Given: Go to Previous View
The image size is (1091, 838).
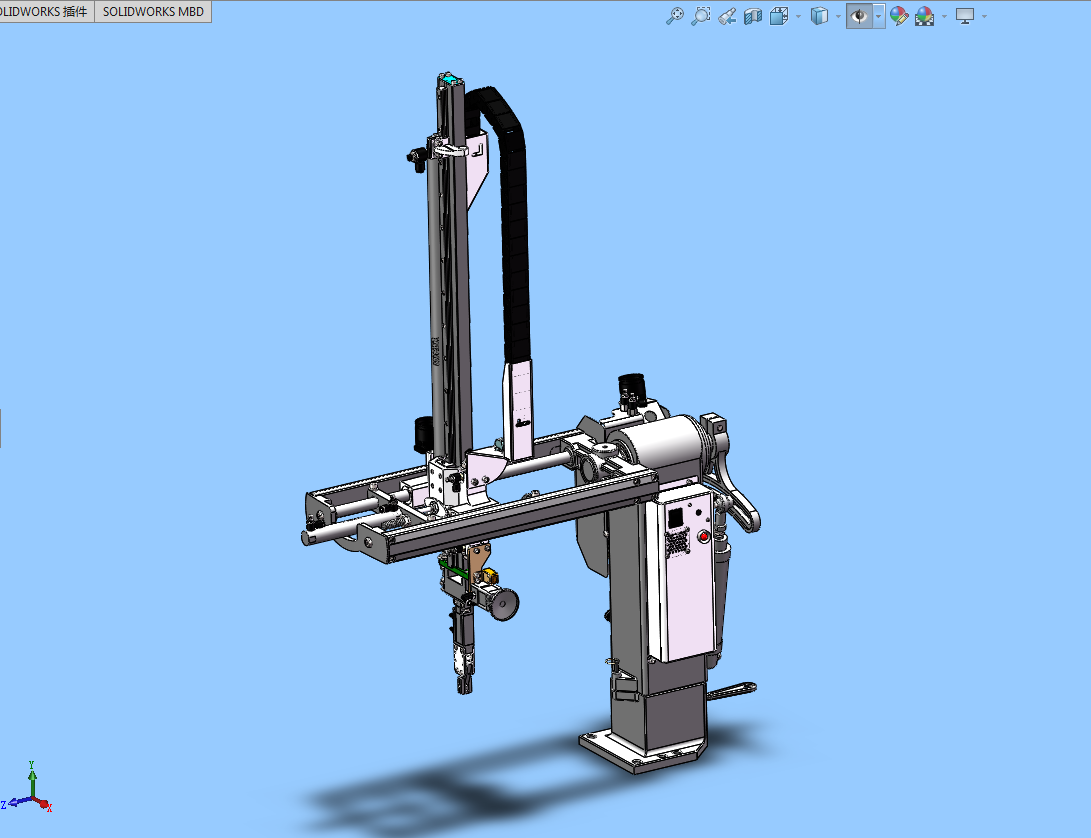Looking at the screenshot, I should [727, 16].
